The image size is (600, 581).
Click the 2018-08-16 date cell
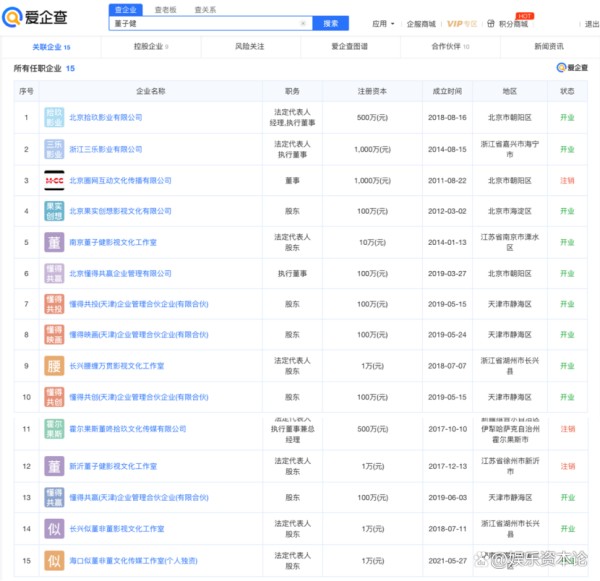pos(447,118)
